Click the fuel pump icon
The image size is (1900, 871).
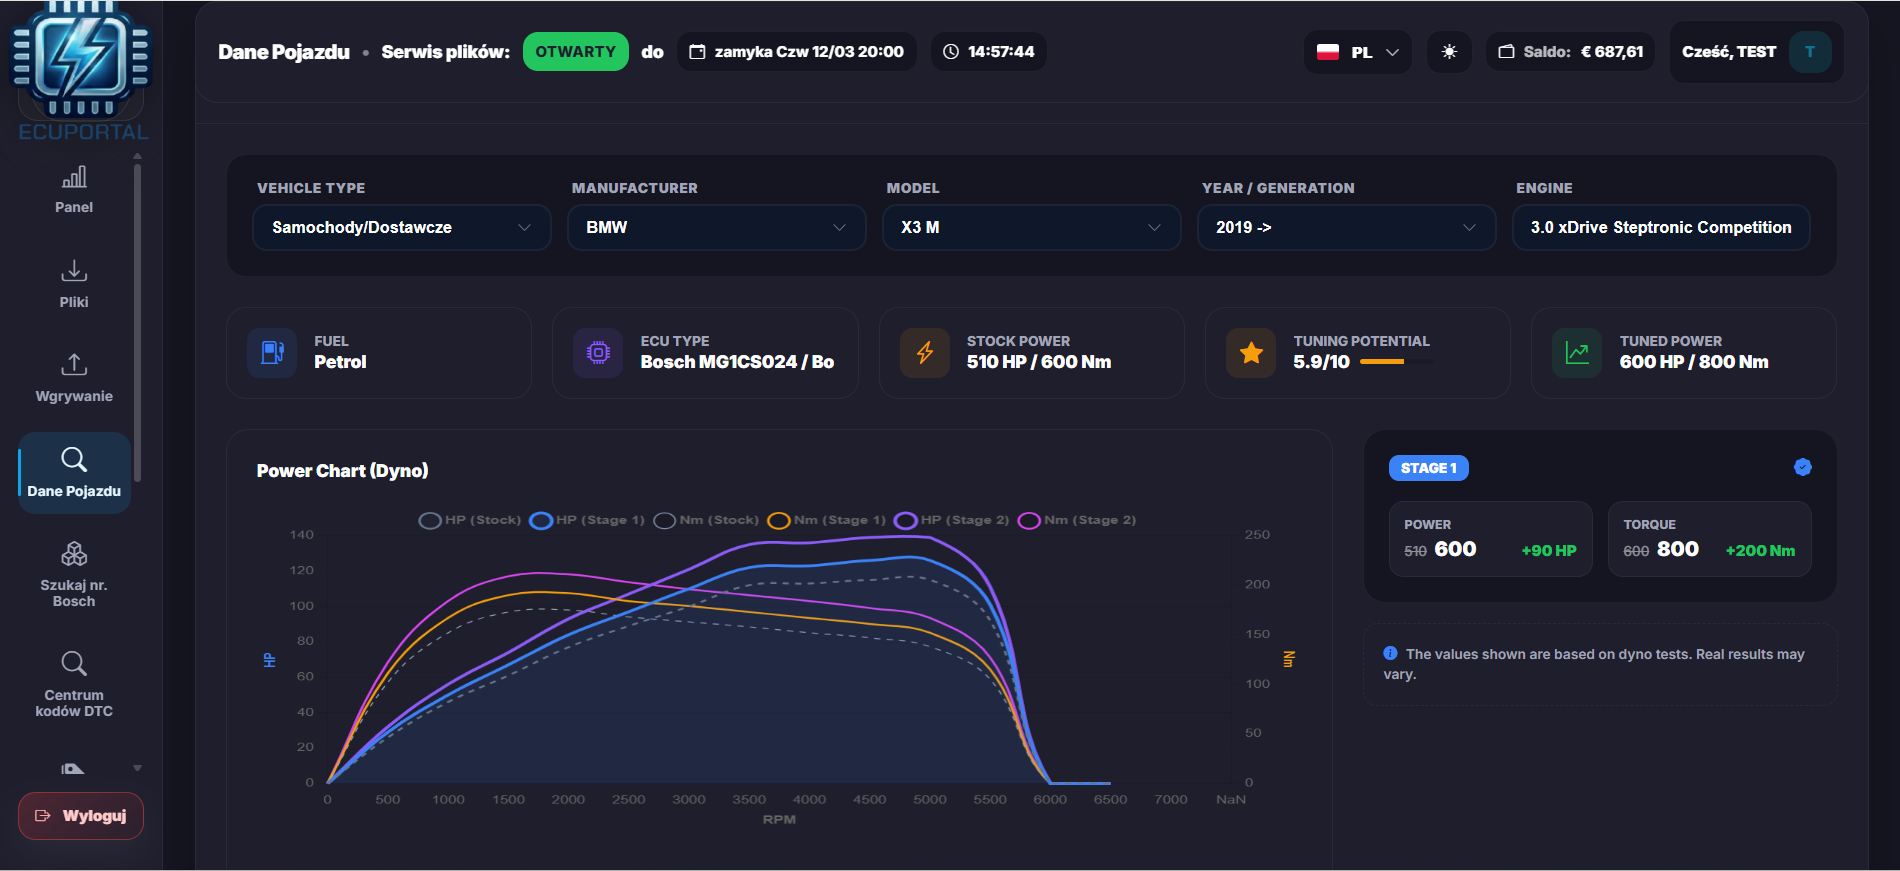[x=272, y=353]
